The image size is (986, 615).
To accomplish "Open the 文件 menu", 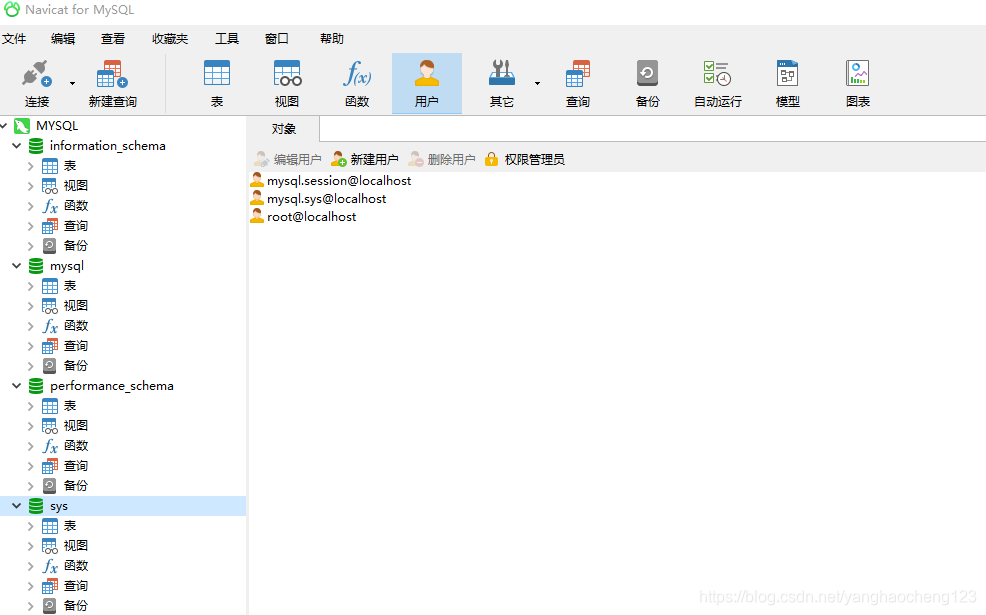I will click(x=14, y=39).
